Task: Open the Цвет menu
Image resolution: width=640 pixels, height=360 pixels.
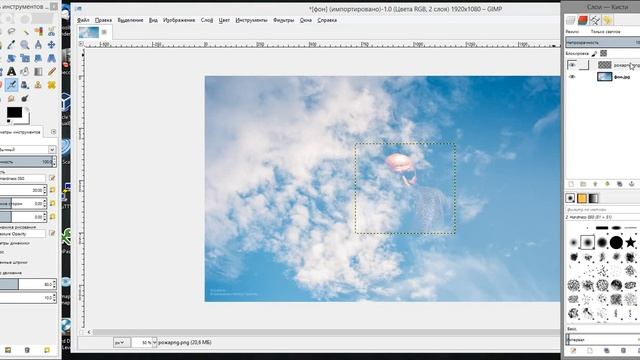Action: [x=224, y=20]
